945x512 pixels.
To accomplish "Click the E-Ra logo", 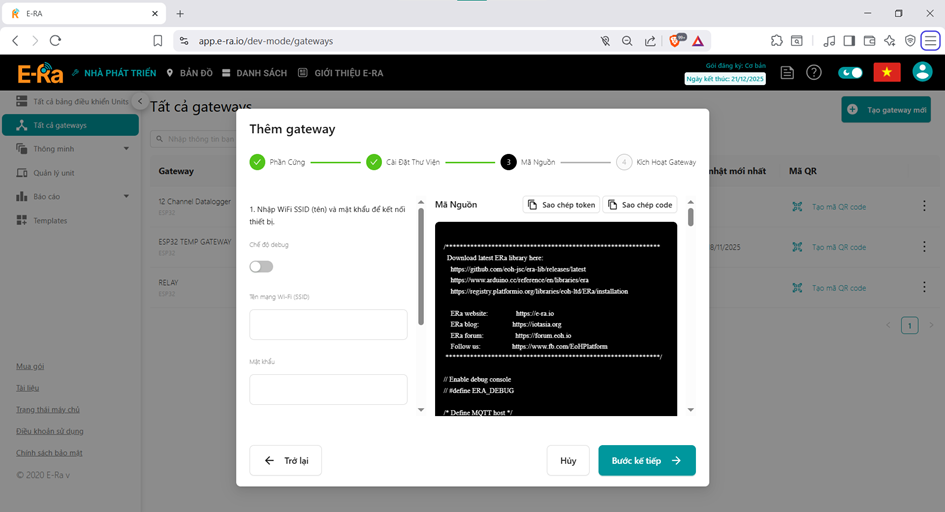I will pyautogui.click(x=40, y=73).
